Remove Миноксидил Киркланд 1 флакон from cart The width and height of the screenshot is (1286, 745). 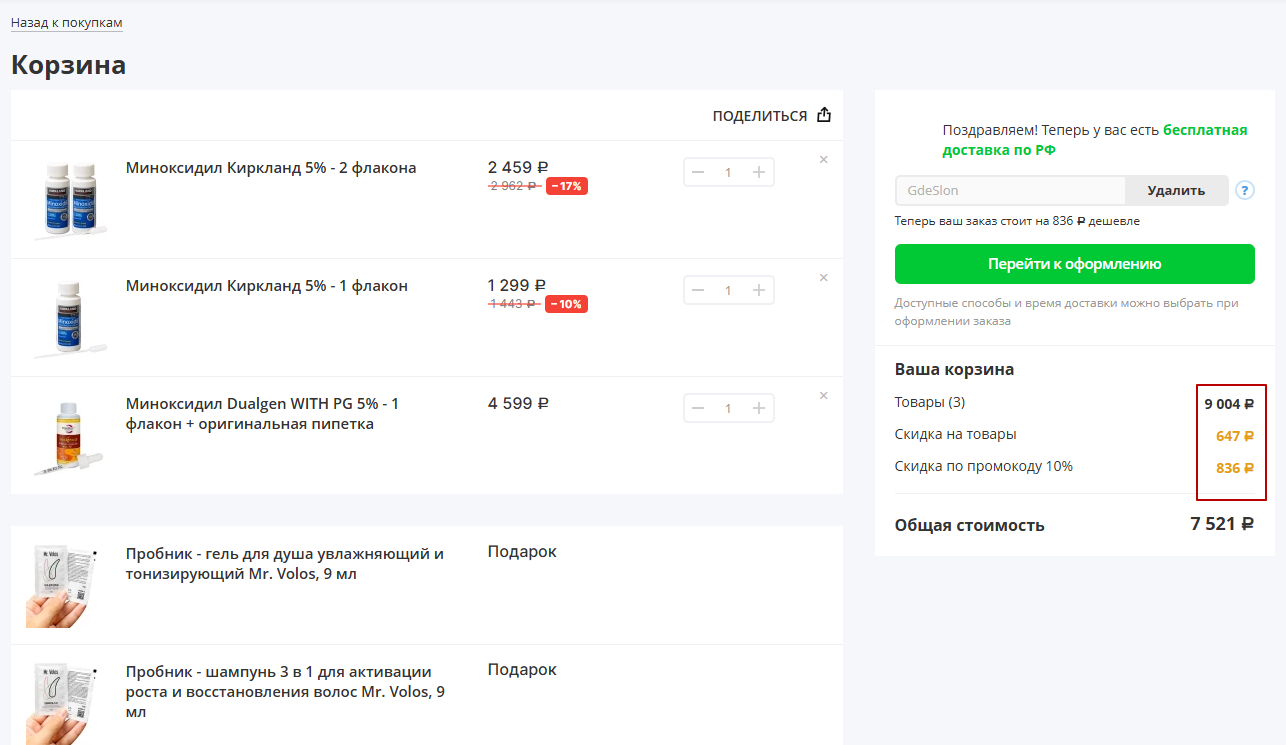tap(824, 278)
